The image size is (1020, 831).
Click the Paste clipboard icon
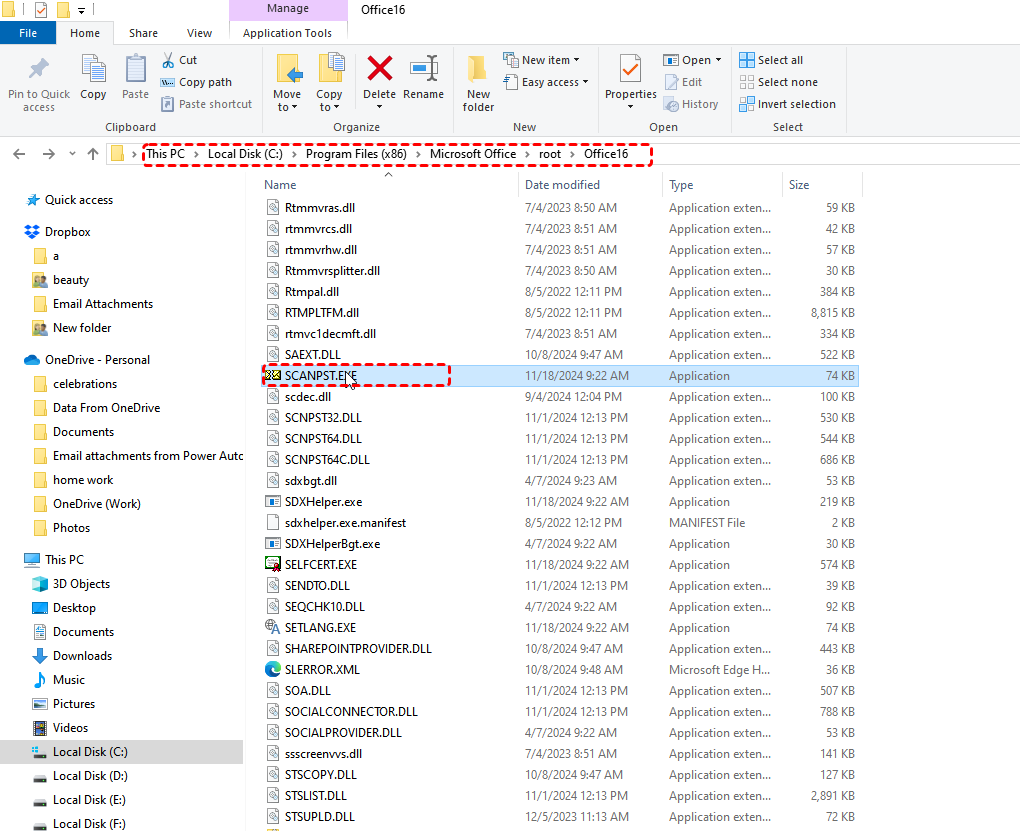click(x=135, y=69)
